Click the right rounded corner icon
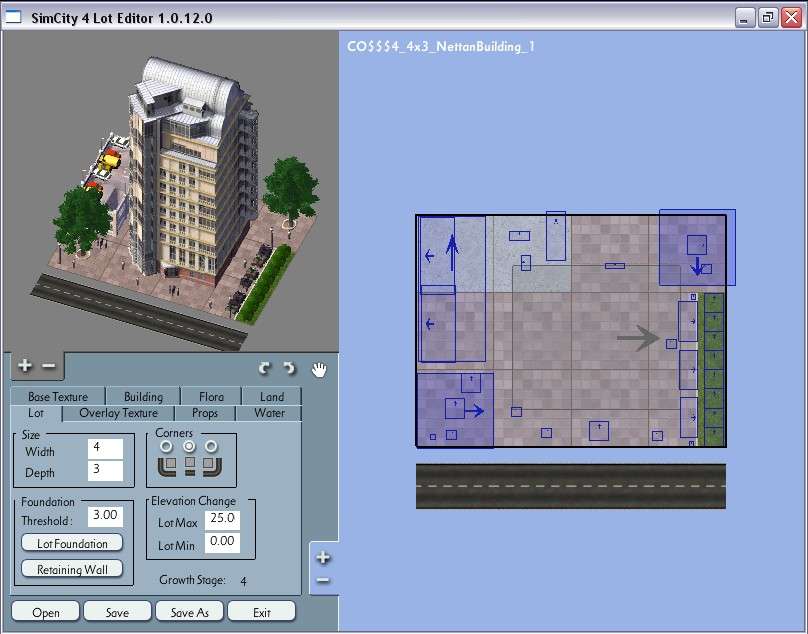Screen dimensions: 808x634 pyautogui.click(x=212, y=466)
